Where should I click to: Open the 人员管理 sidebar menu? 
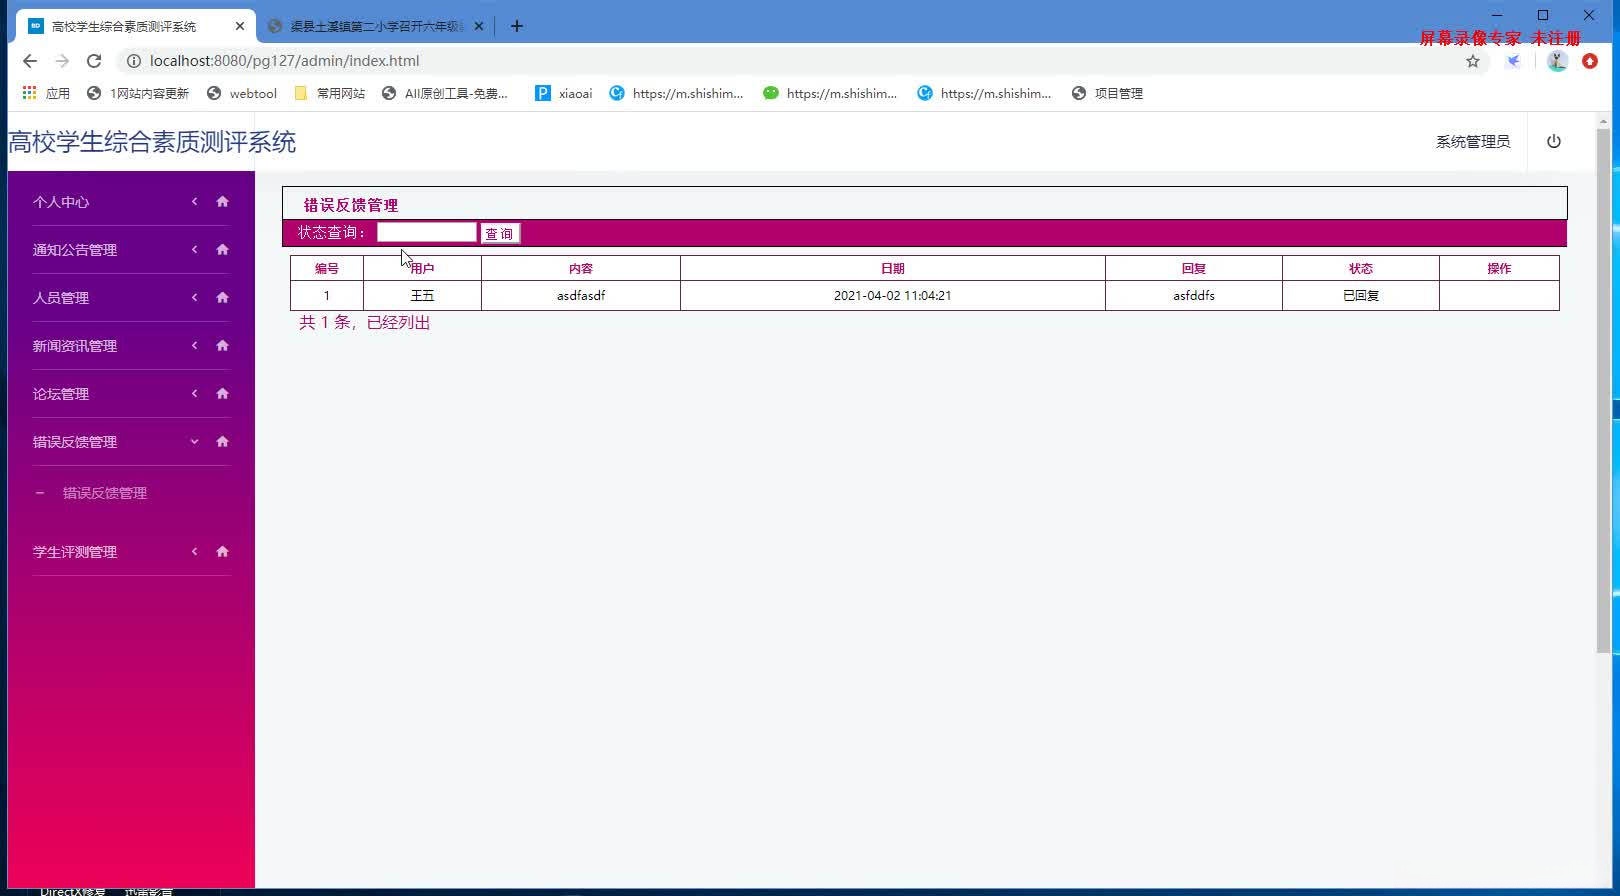coord(61,298)
